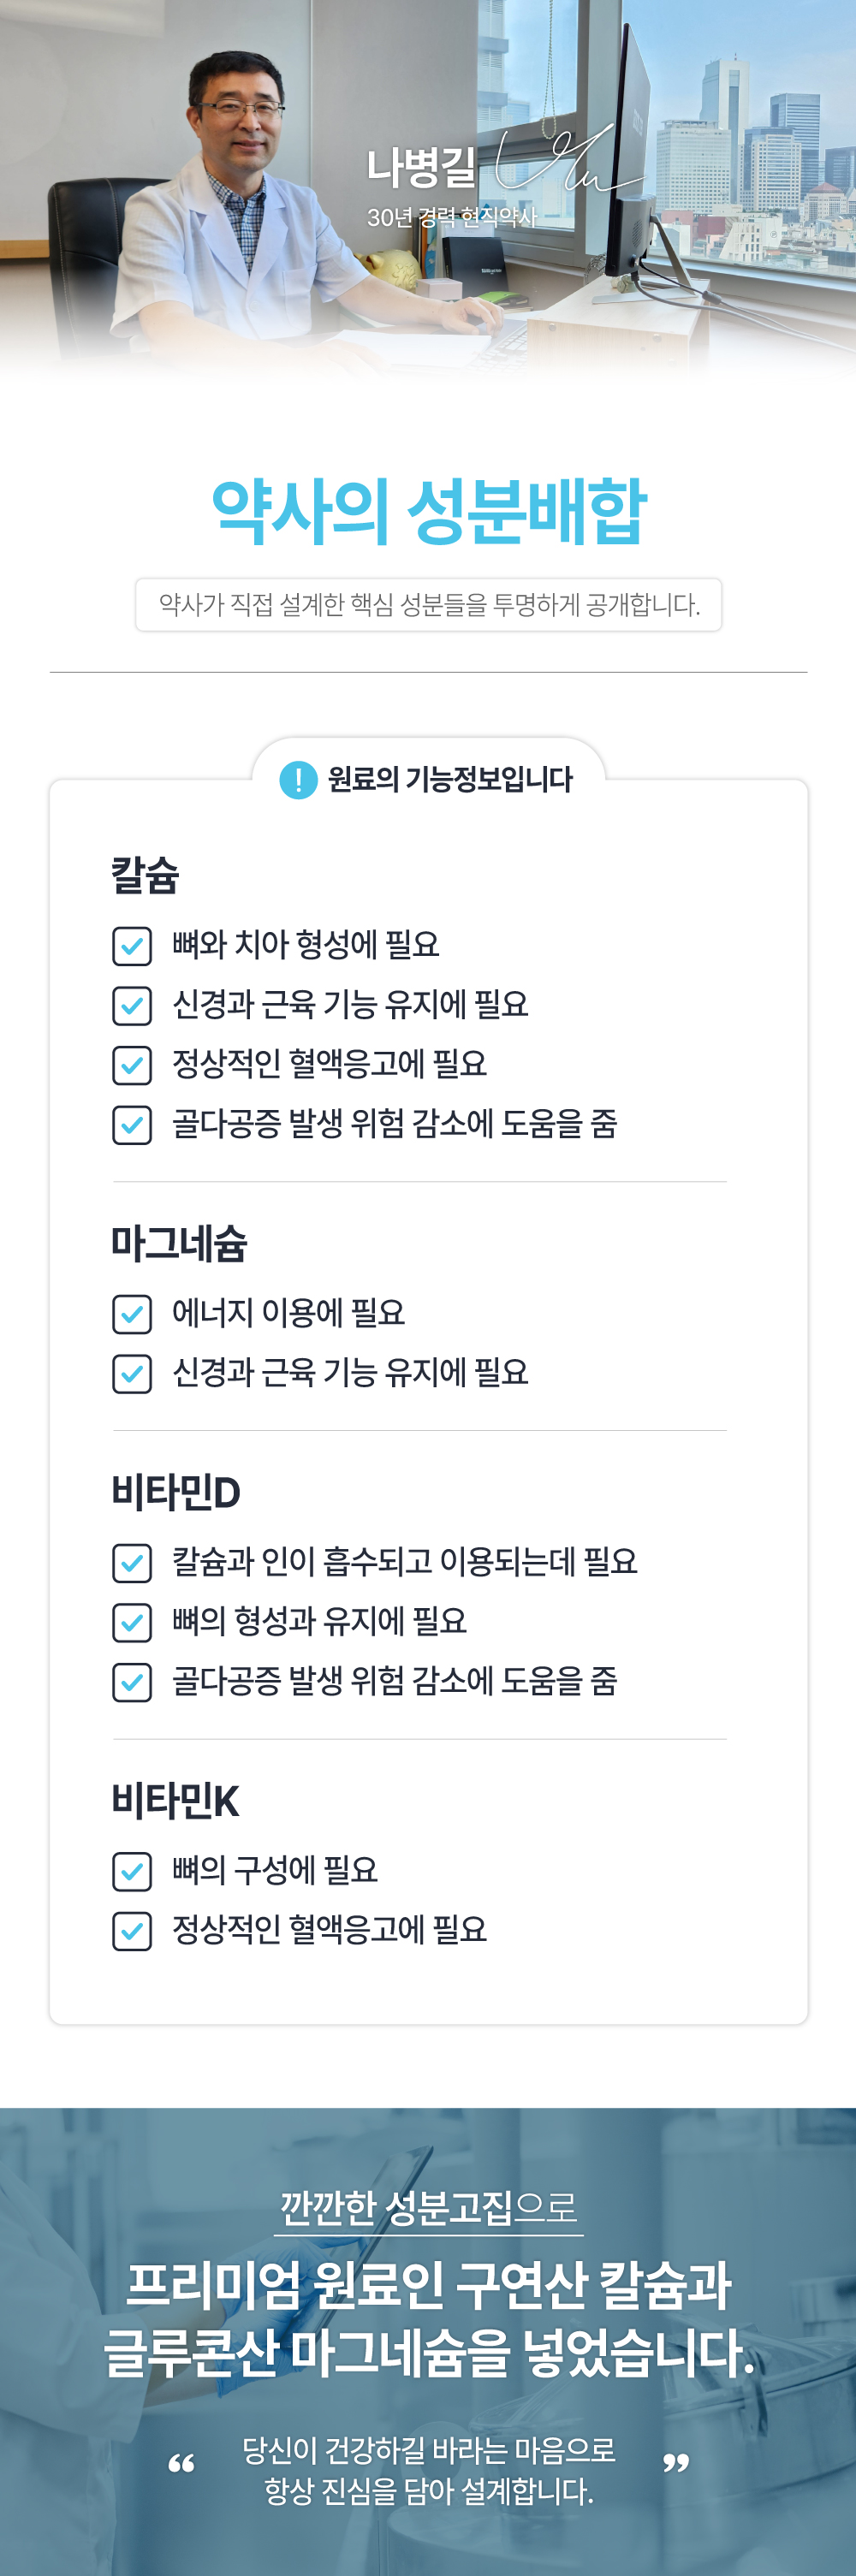The width and height of the screenshot is (856, 2576).
Task: Click the '약사의 성분배합' main title
Action: click(x=428, y=512)
